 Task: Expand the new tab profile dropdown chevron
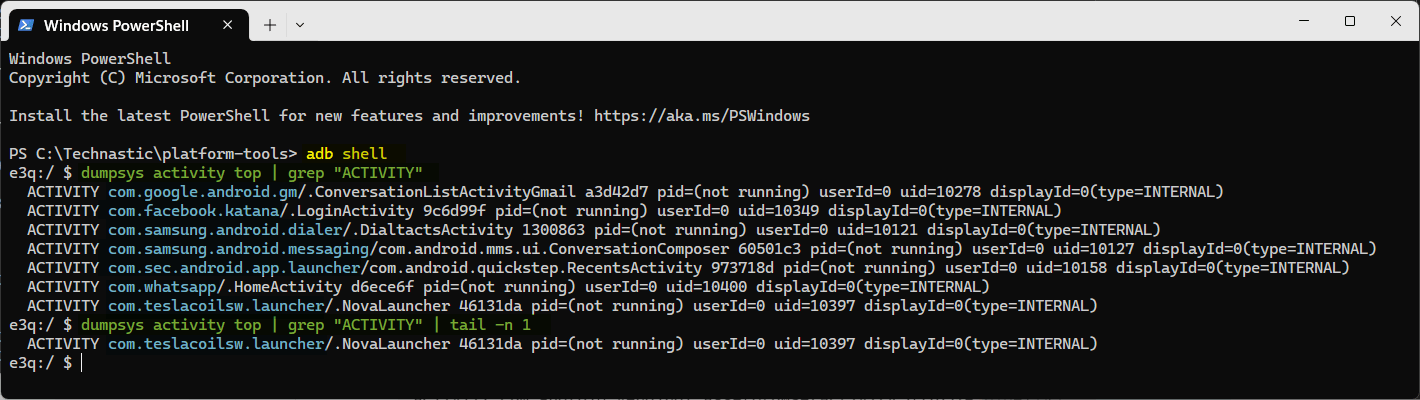pos(300,23)
